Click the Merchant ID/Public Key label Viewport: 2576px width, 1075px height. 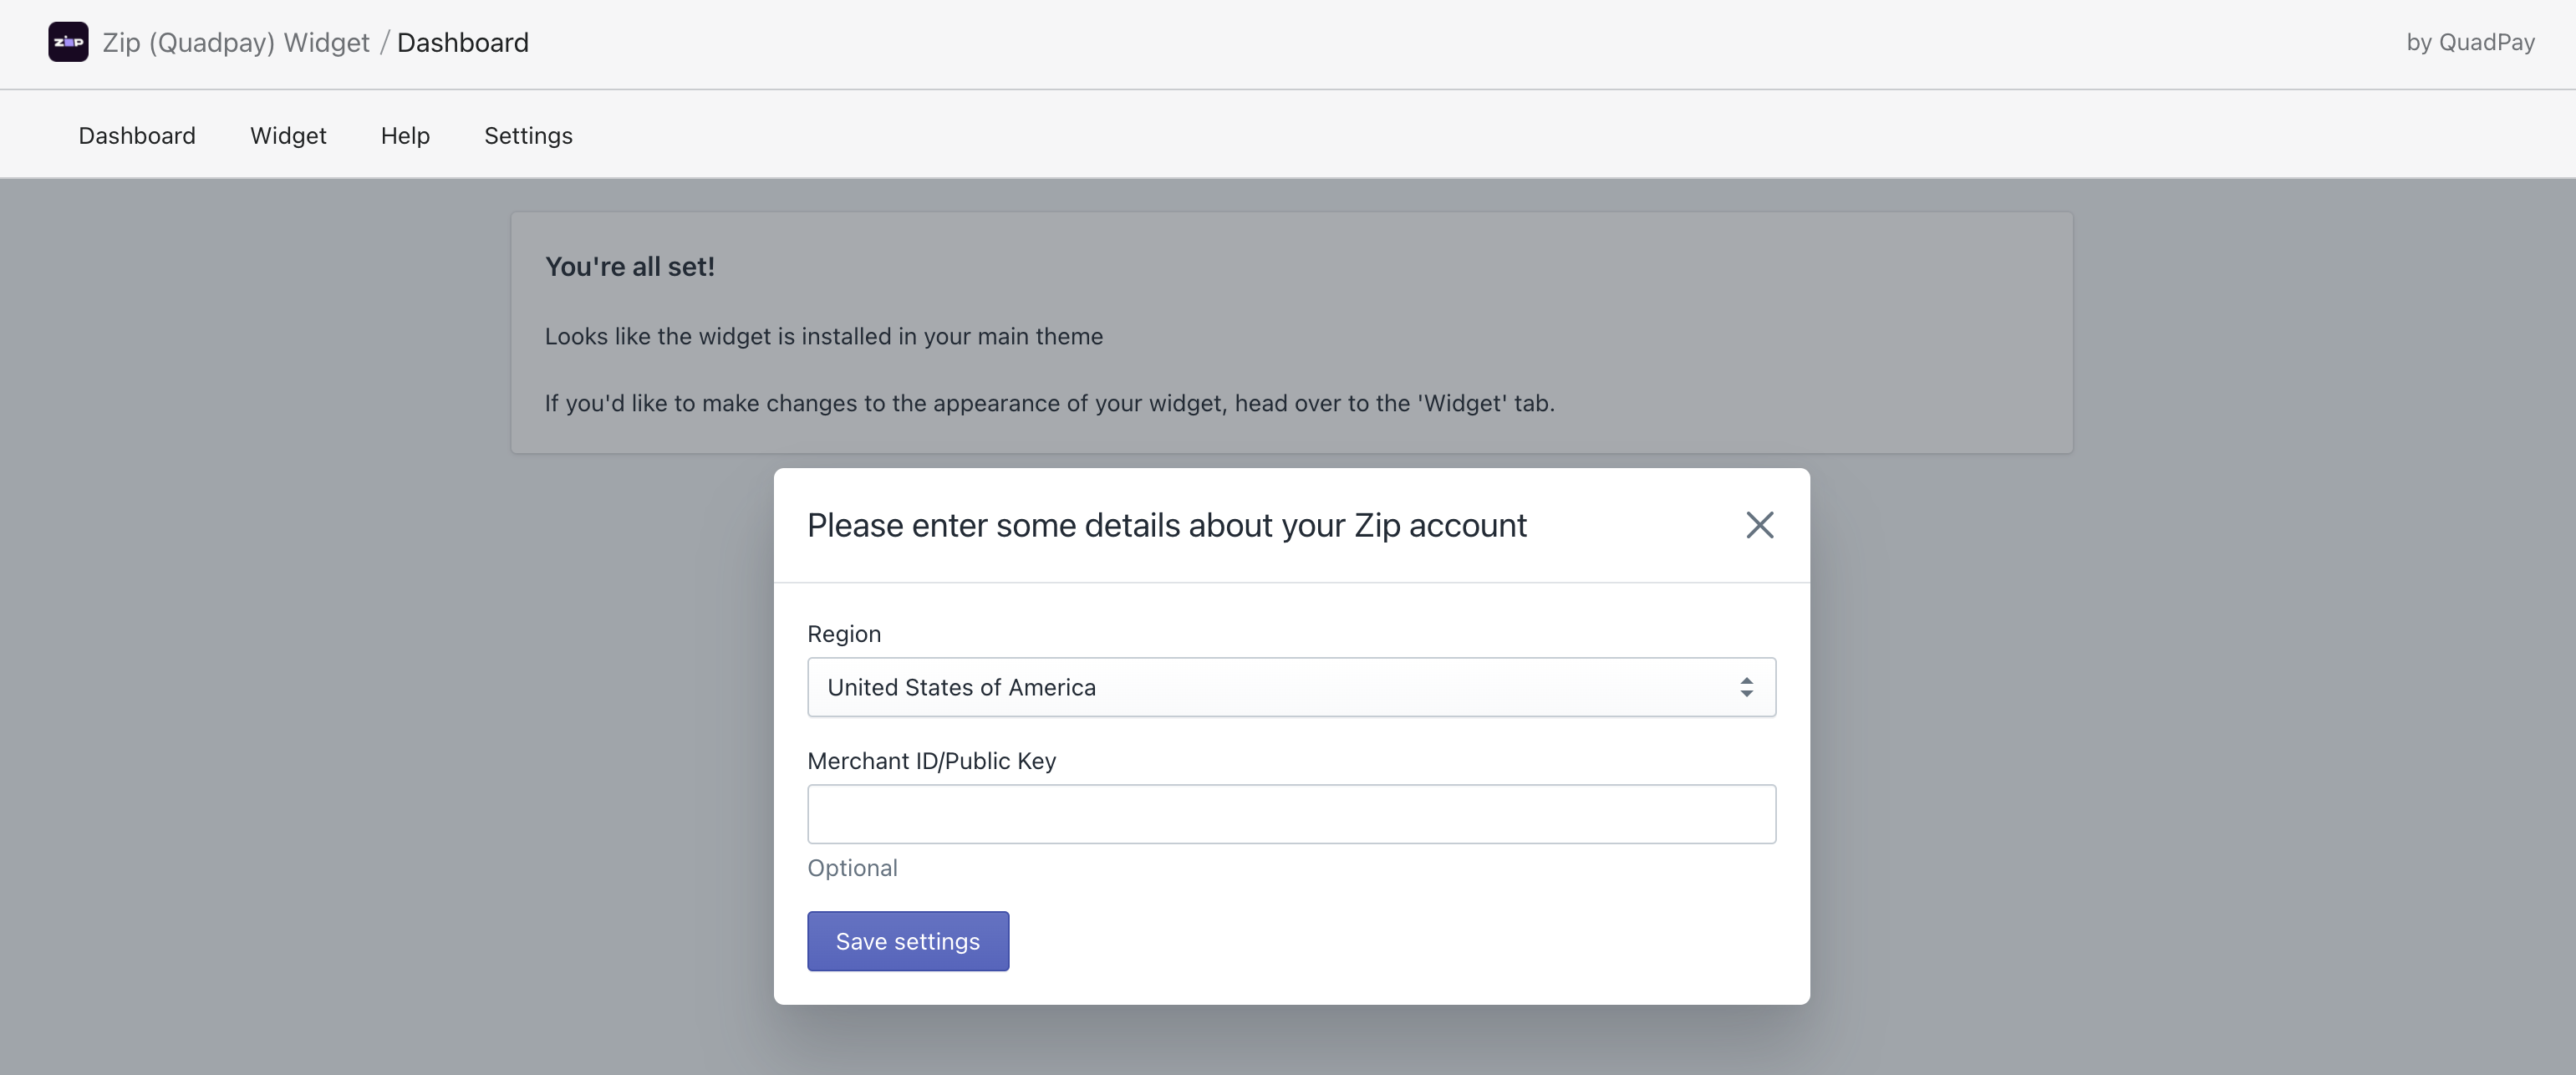931,761
